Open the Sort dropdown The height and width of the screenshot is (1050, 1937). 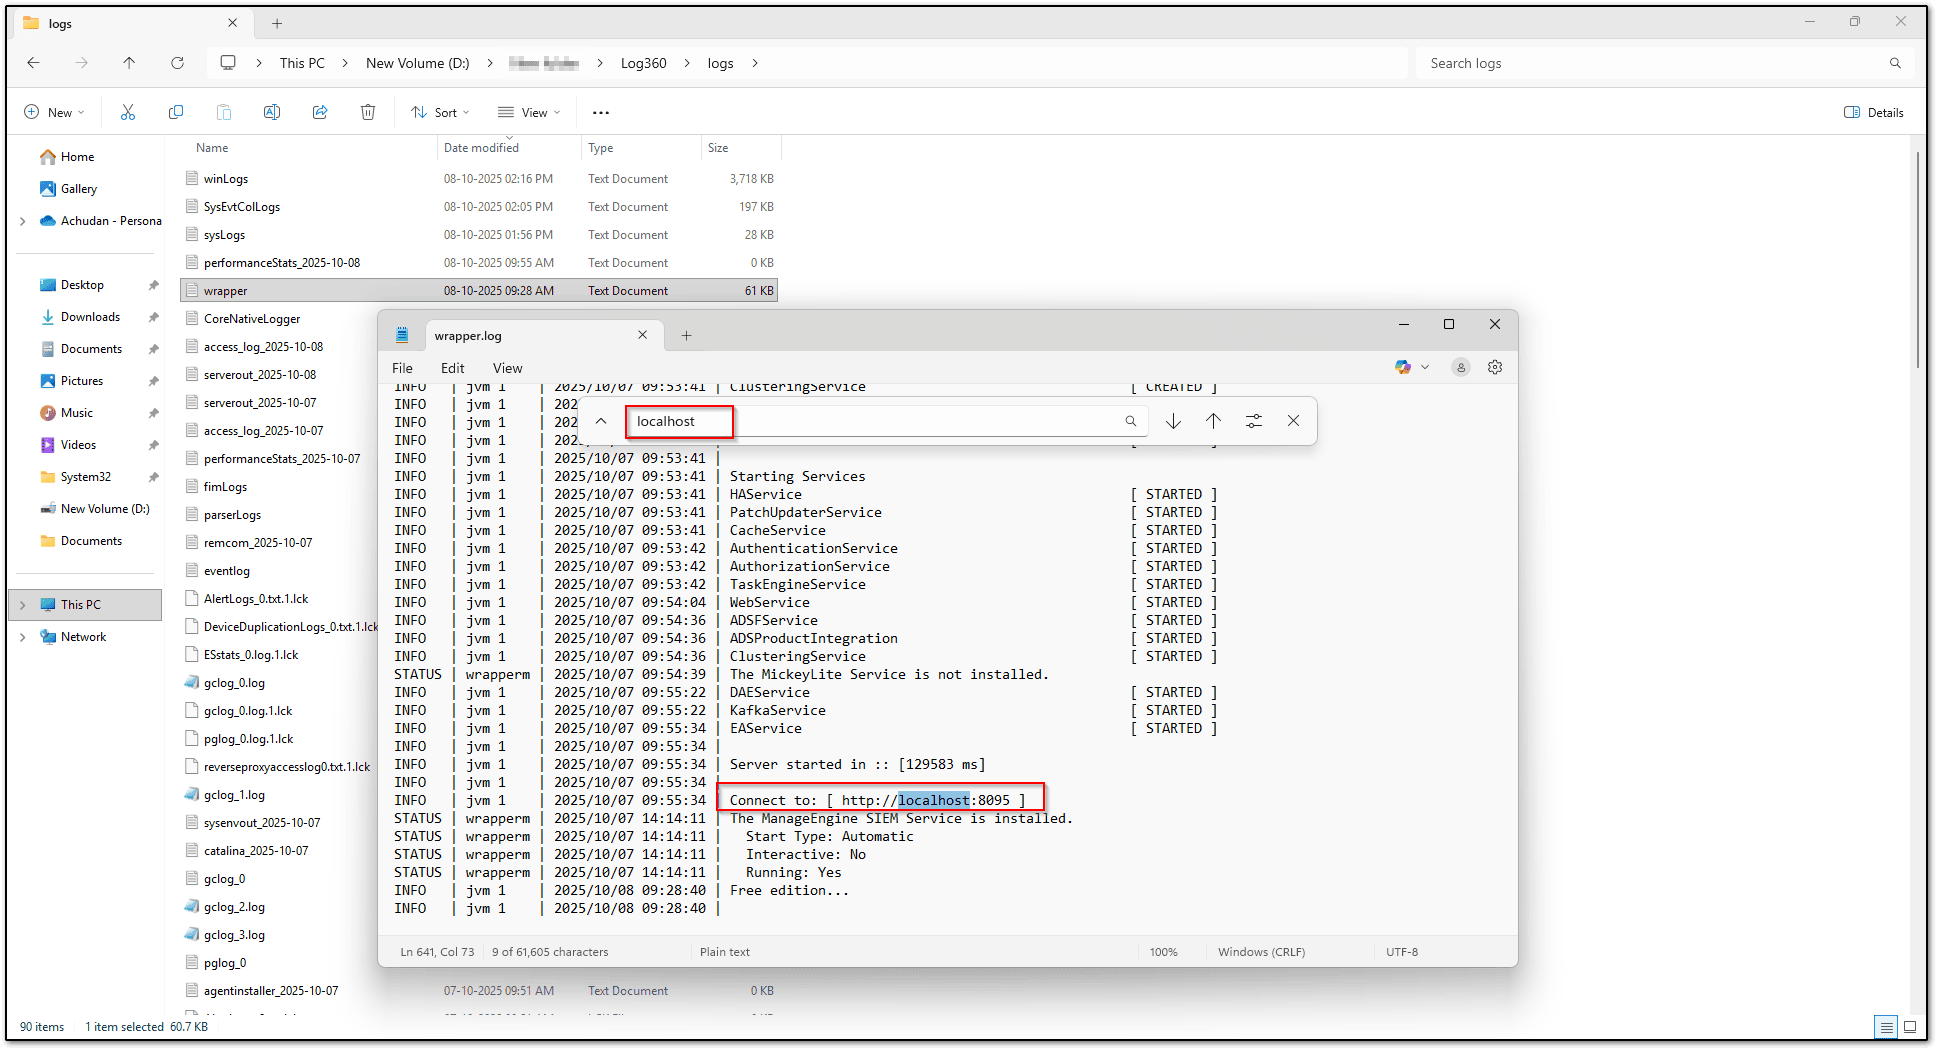[x=440, y=113]
